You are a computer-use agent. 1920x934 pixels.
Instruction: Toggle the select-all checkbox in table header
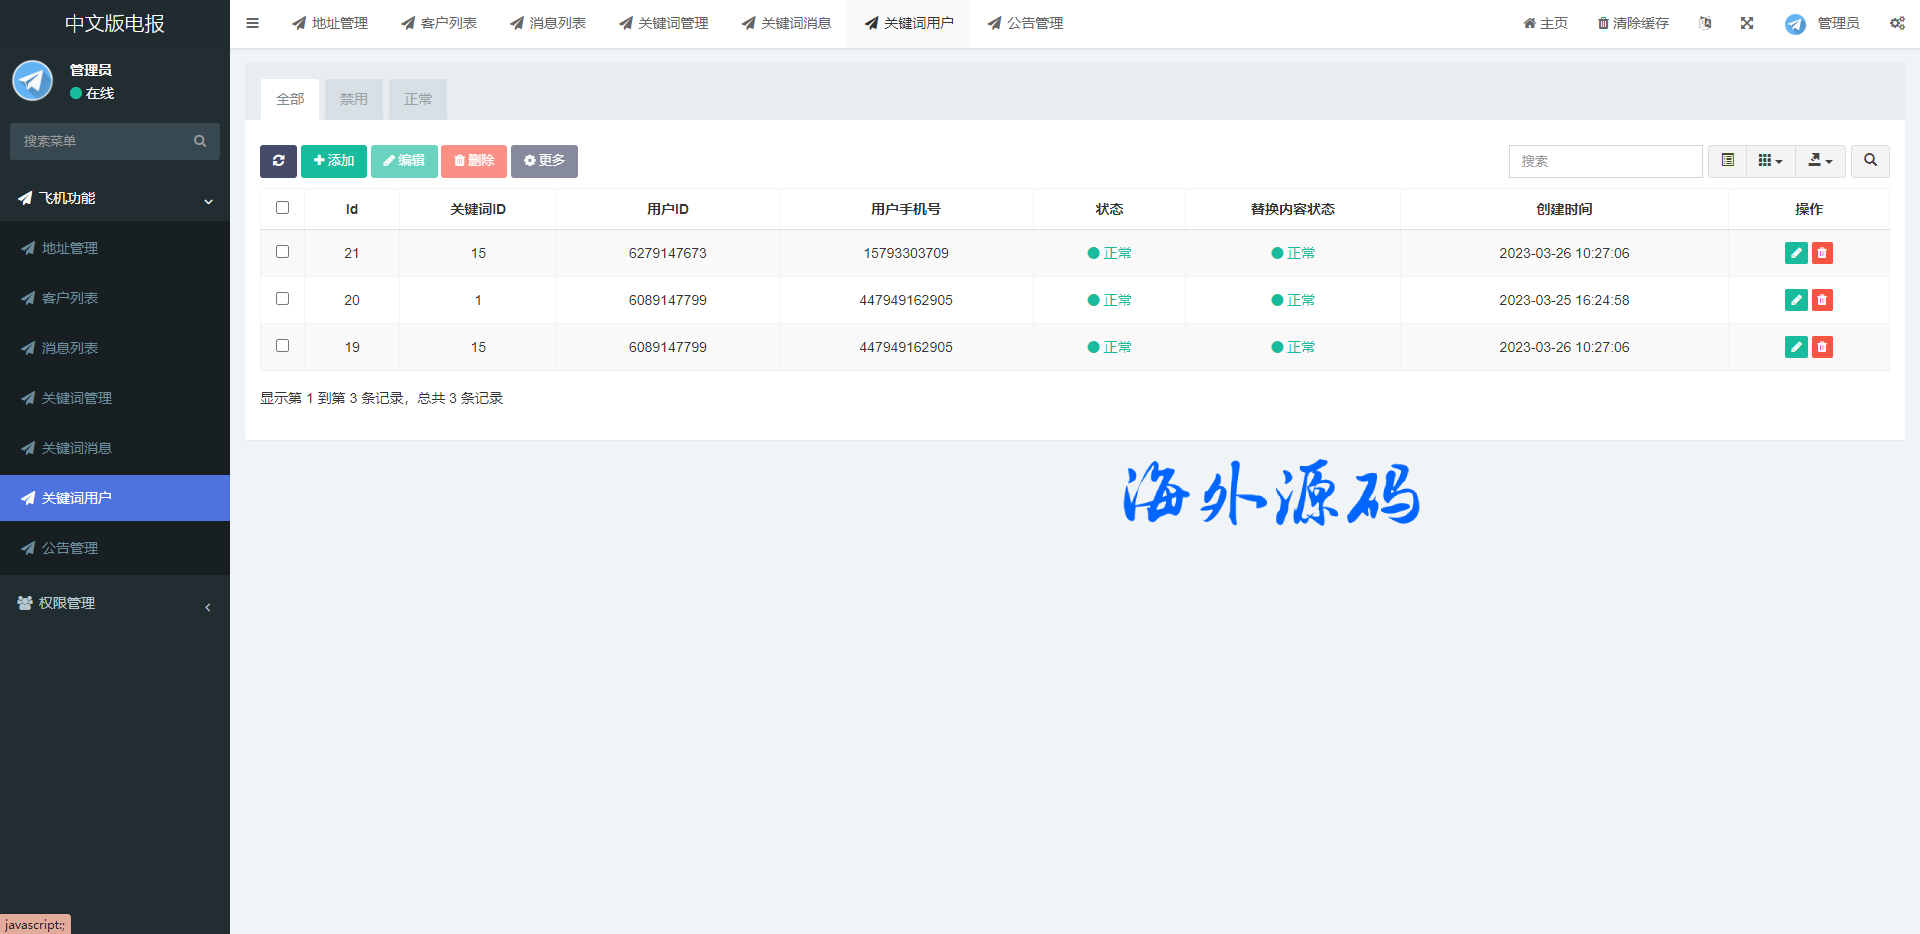coord(282,208)
